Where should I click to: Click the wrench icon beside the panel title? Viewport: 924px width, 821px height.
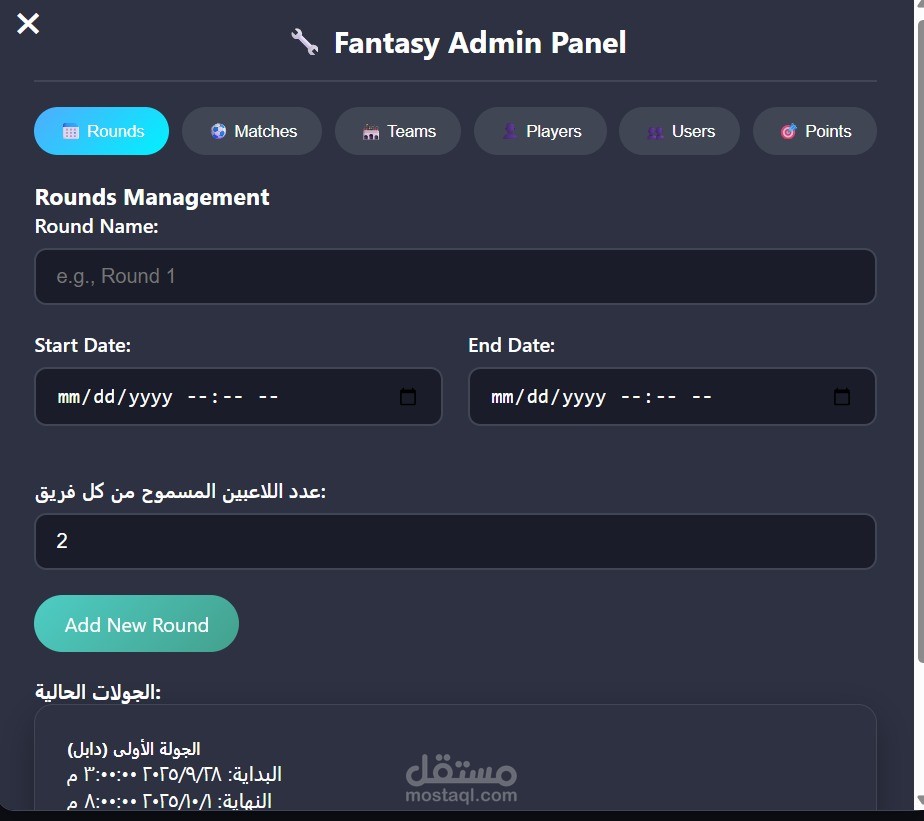point(304,43)
